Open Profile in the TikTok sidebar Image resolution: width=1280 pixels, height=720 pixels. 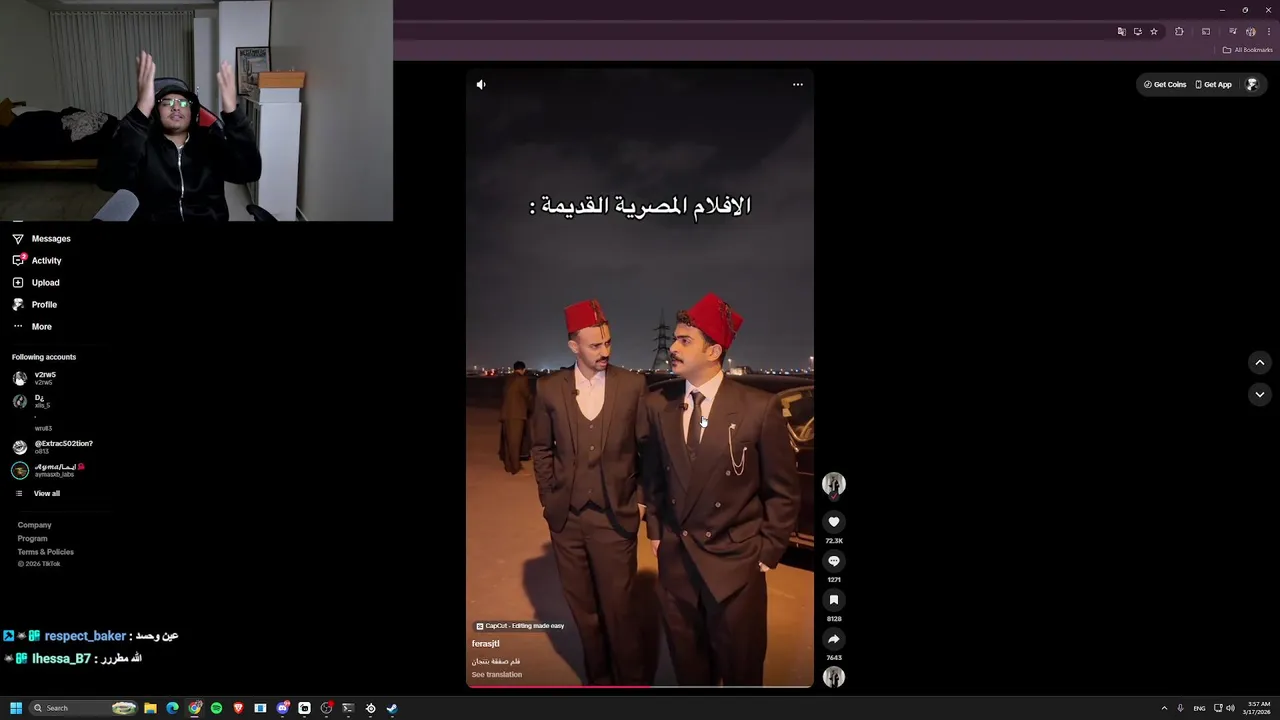tap(35, 305)
